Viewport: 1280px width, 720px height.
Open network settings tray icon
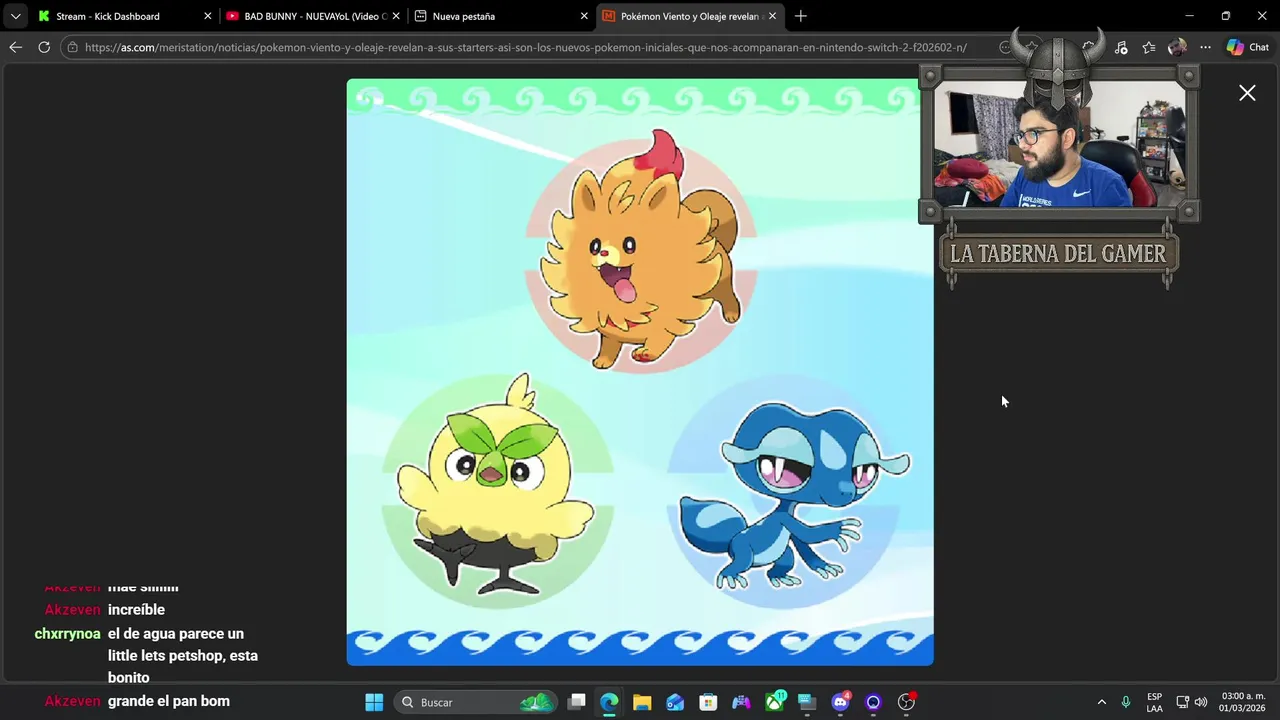1182,702
